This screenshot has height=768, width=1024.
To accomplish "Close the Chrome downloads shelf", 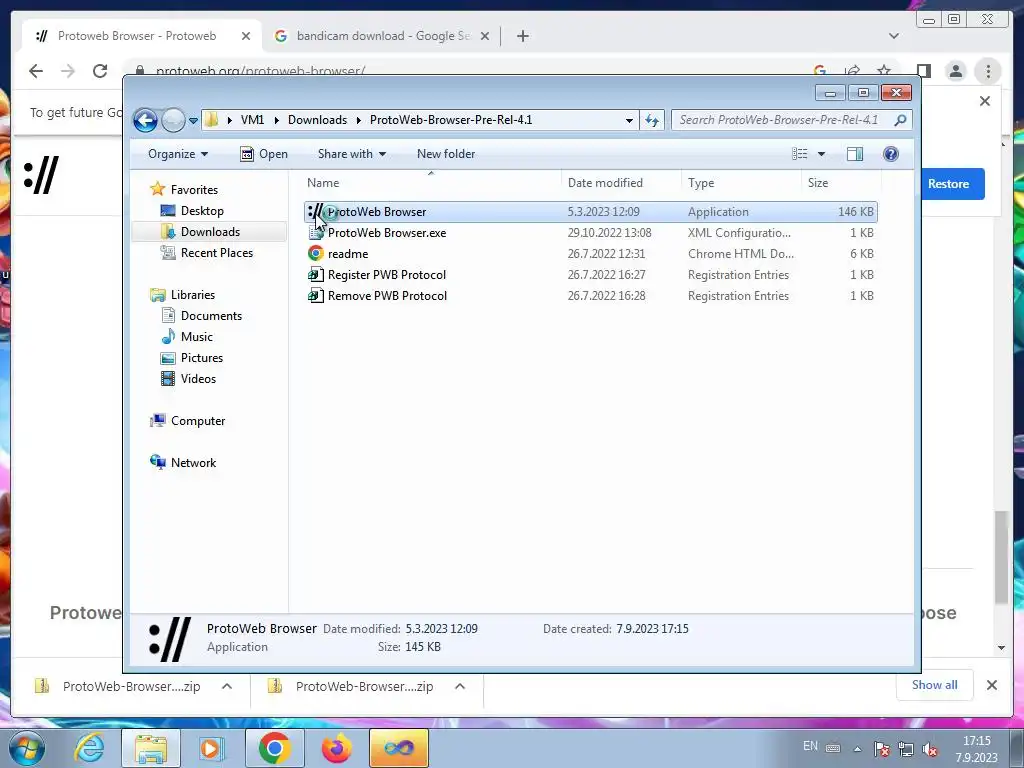I will tap(991, 685).
